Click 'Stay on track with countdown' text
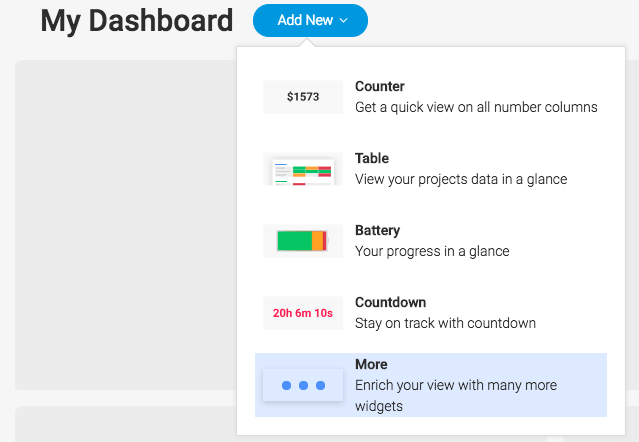Image resolution: width=639 pixels, height=442 pixels. (445, 323)
